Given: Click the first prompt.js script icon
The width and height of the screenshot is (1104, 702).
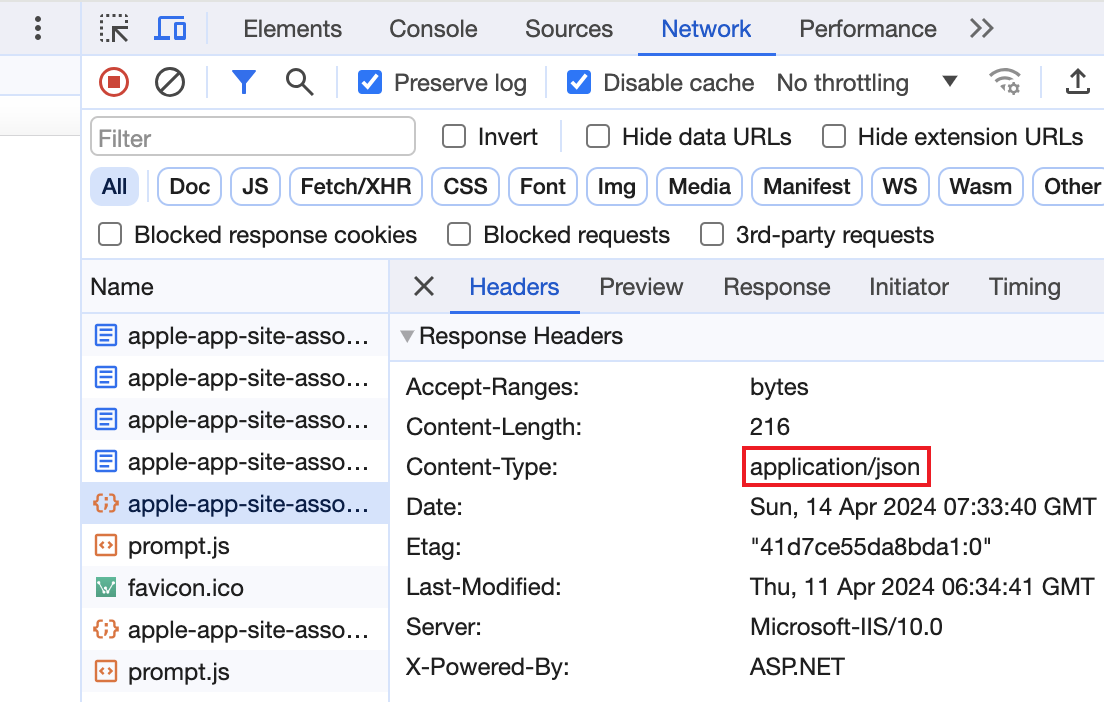Looking at the screenshot, I should [x=106, y=546].
